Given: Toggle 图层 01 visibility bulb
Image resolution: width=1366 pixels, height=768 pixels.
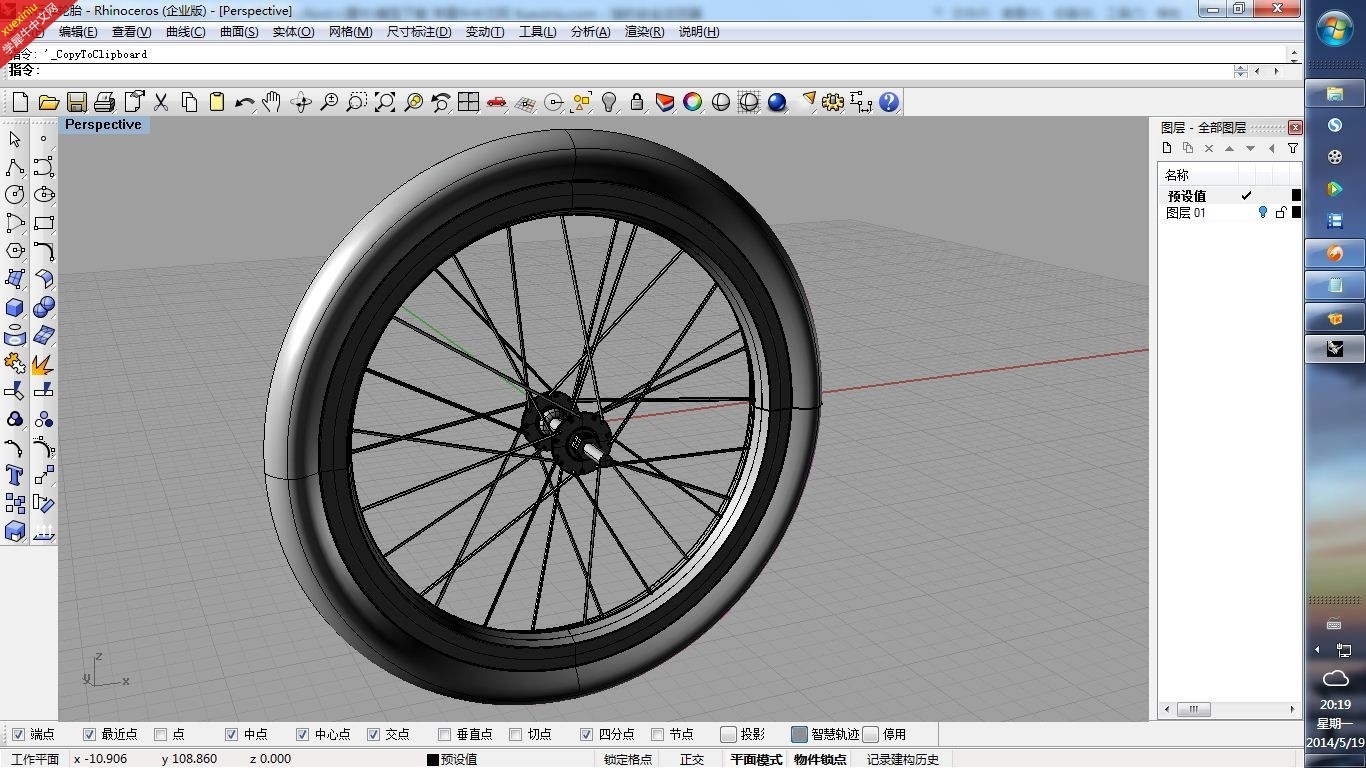Looking at the screenshot, I should coord(1263,212).
